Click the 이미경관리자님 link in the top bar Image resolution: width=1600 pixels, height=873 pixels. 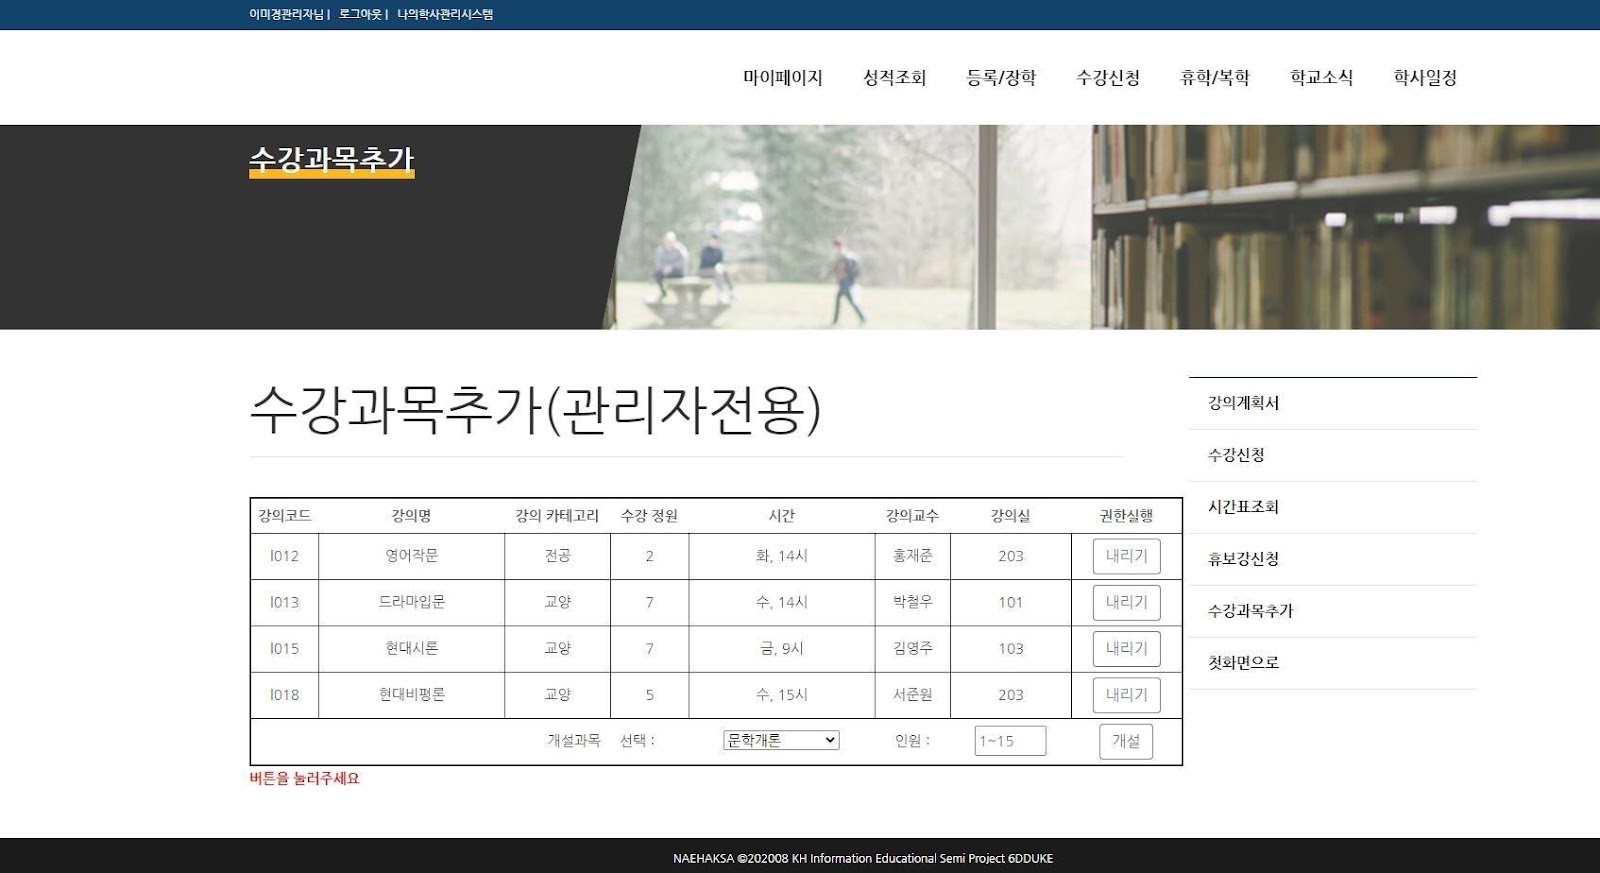[286, 14]
